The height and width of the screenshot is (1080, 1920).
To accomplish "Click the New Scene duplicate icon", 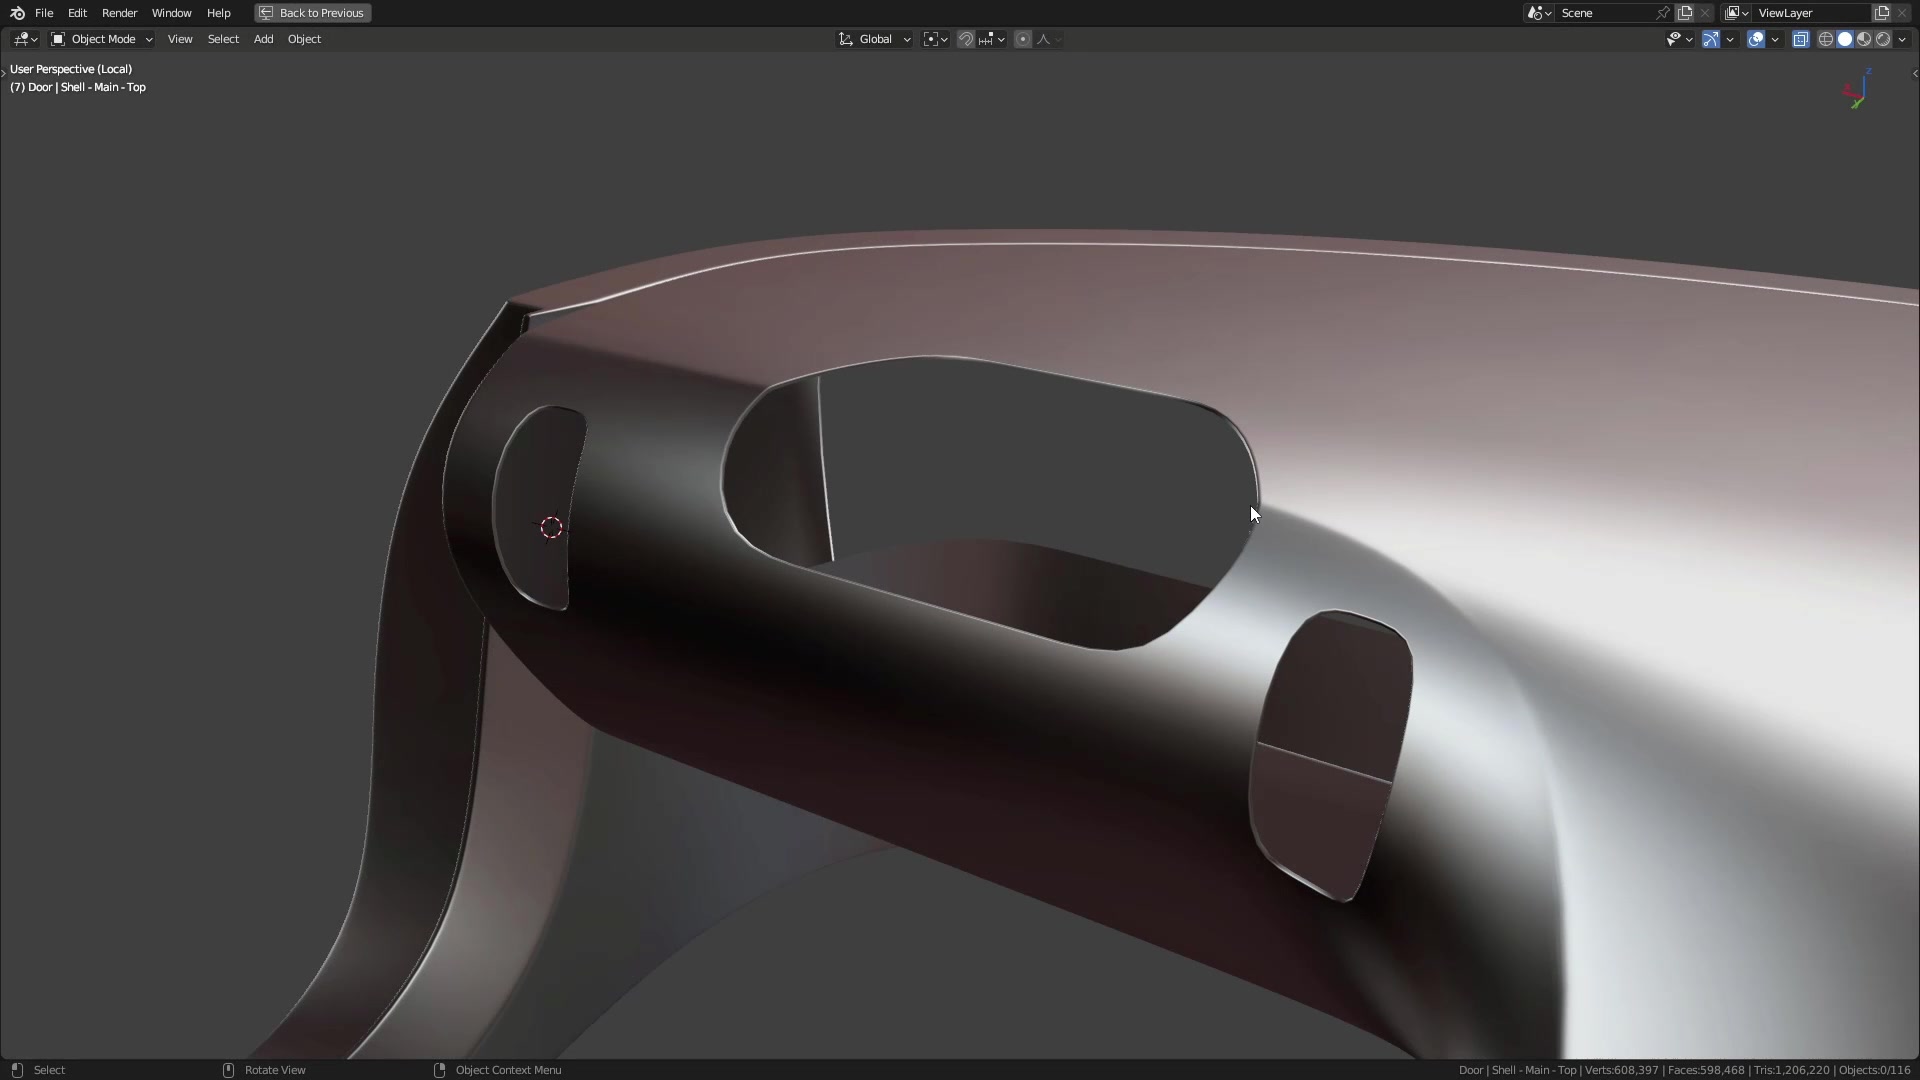I will (x=1685, y=13).
